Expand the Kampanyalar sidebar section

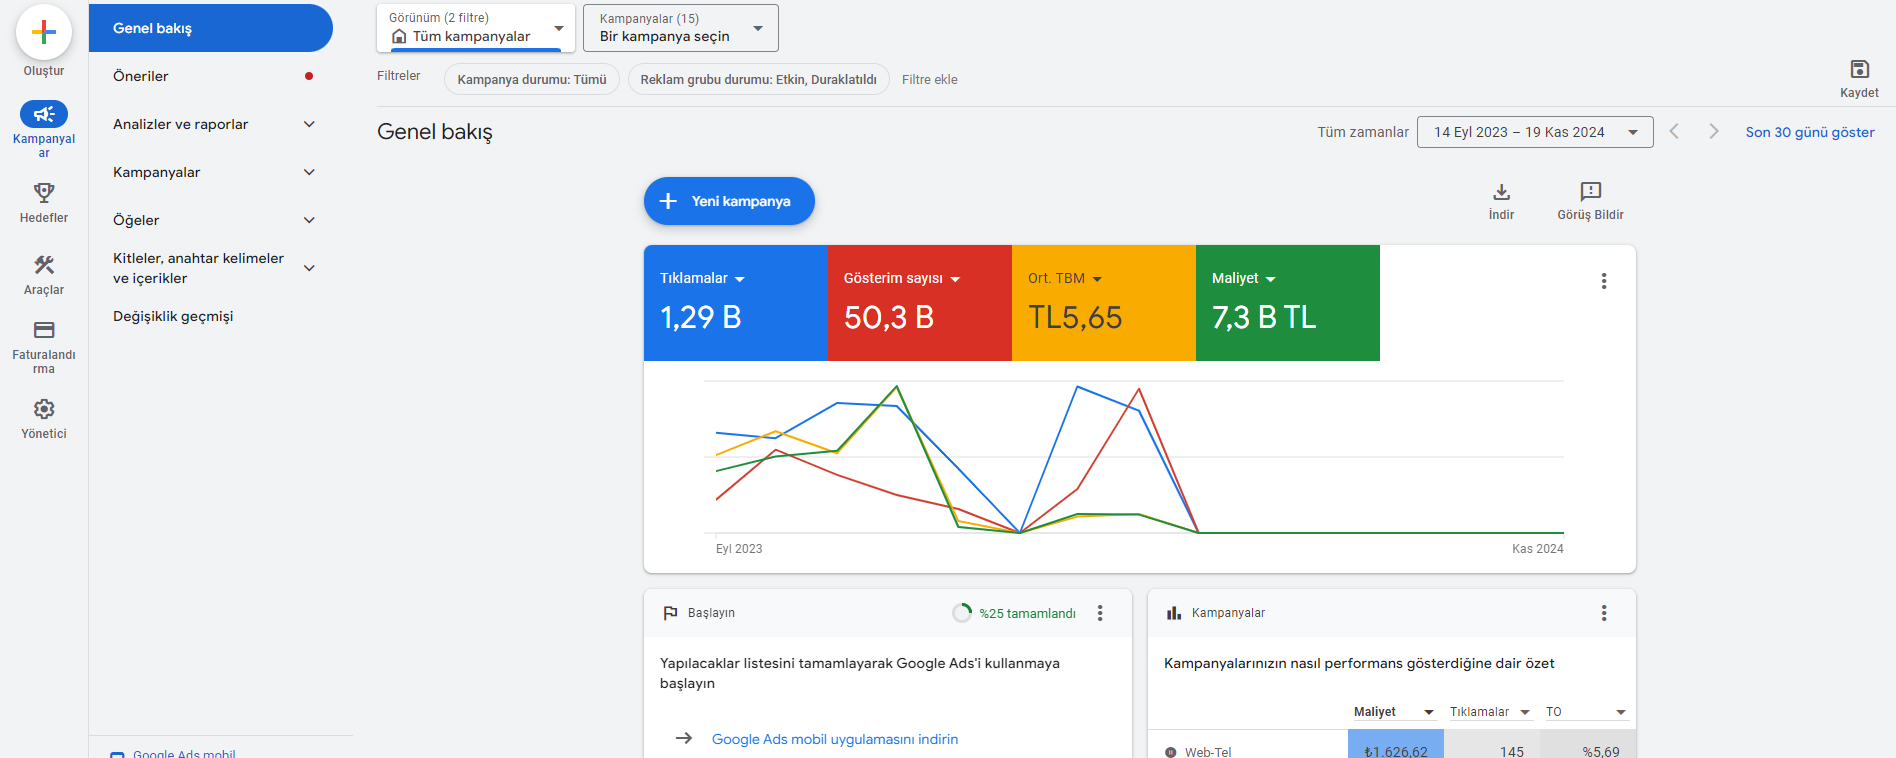point(310,172)
